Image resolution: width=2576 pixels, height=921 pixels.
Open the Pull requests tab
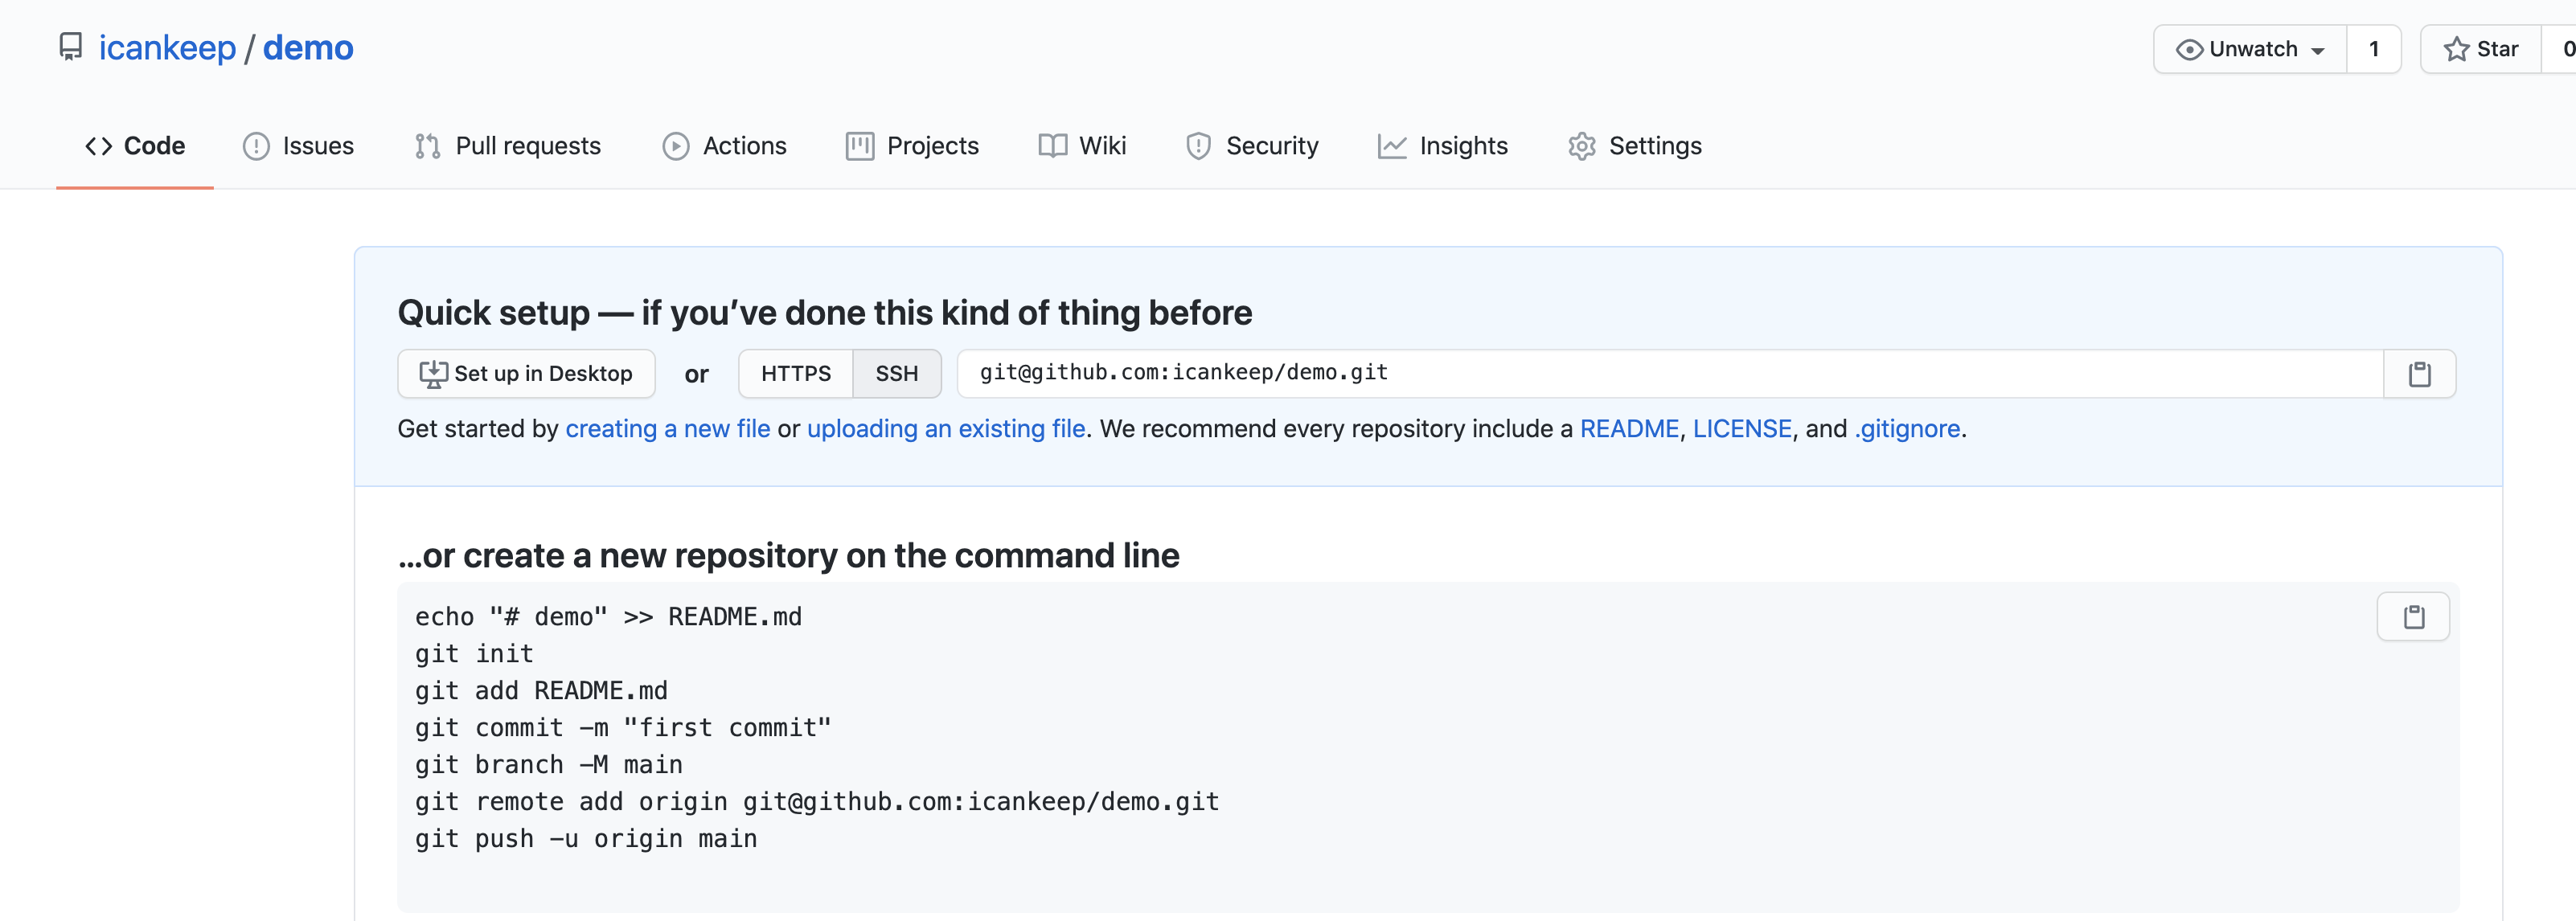(x=508, y=146)
